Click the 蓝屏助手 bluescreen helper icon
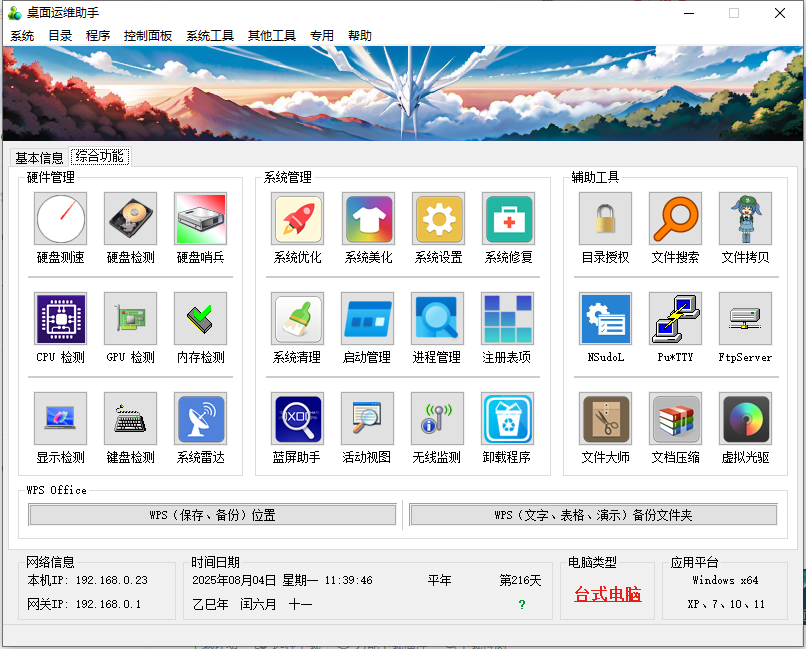 tap(297, 419)
